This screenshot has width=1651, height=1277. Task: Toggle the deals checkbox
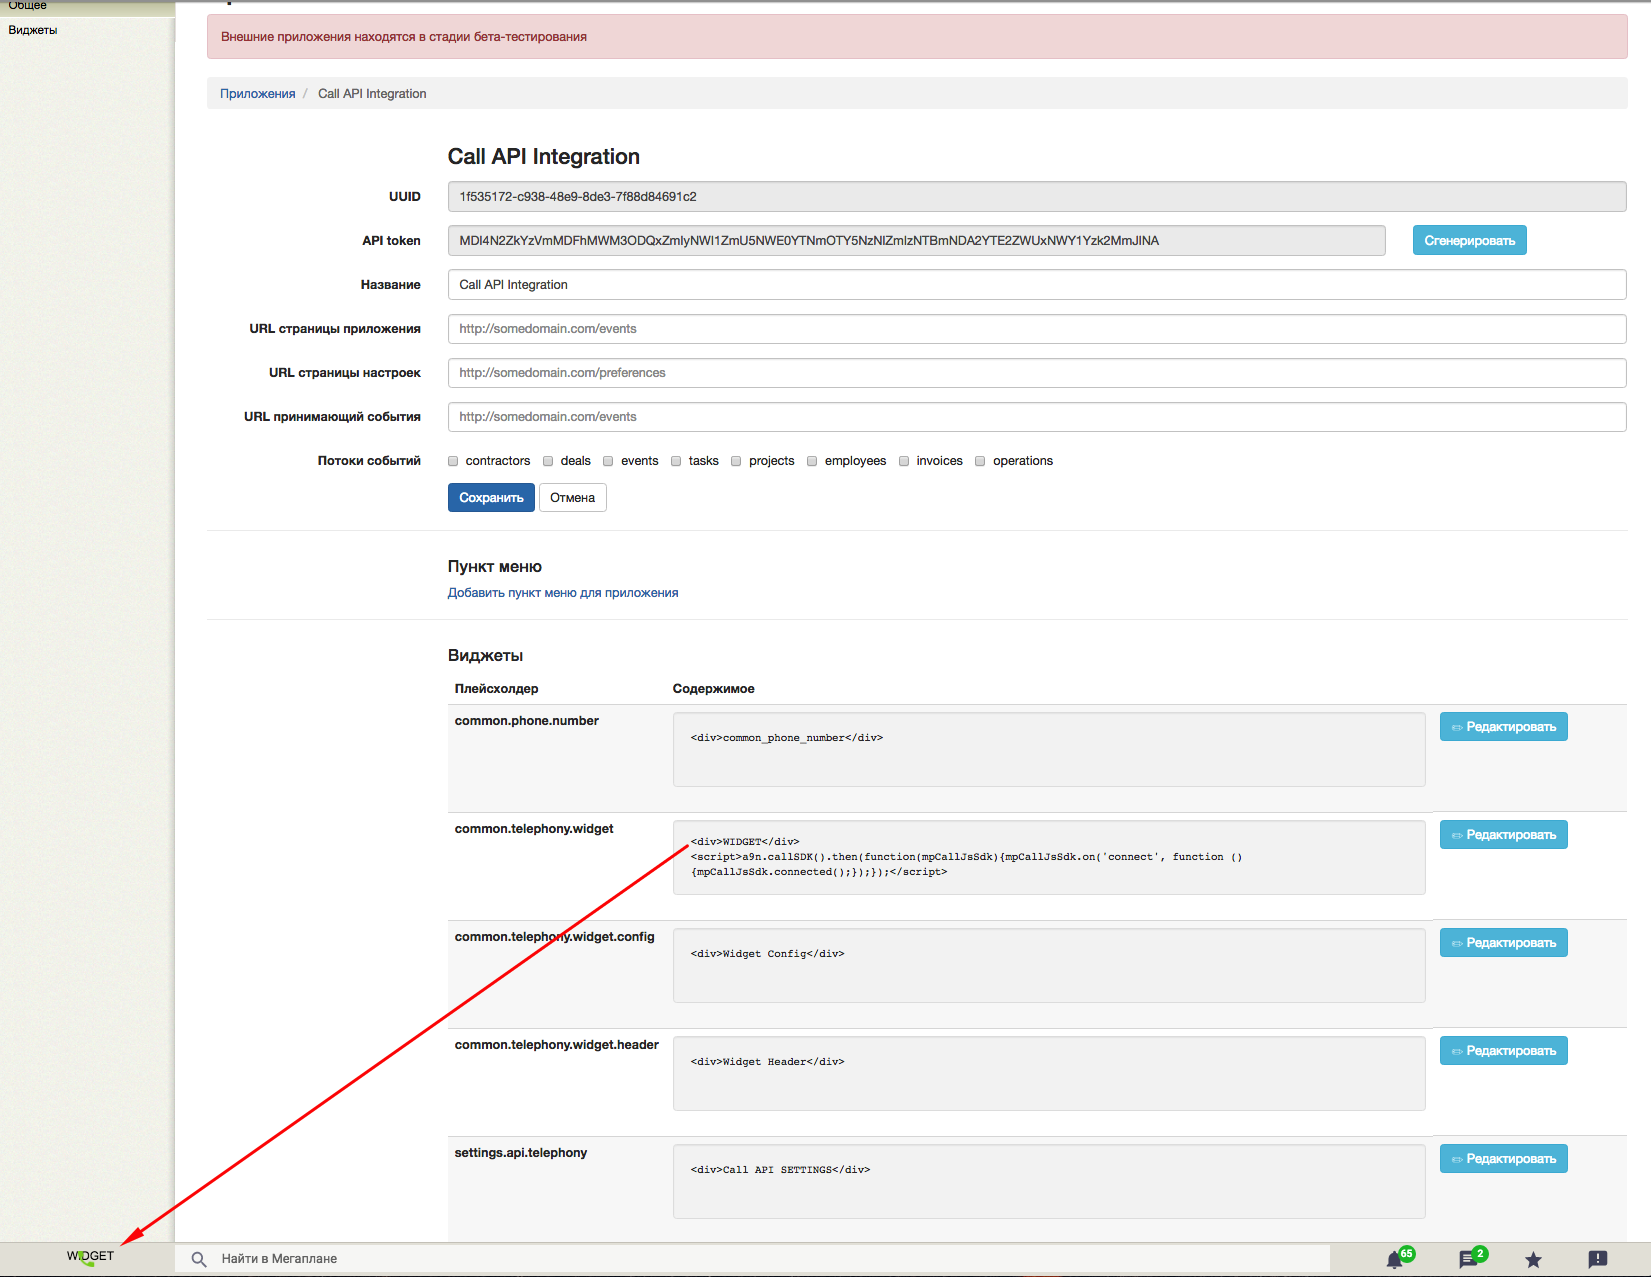(x=548, y=461)
